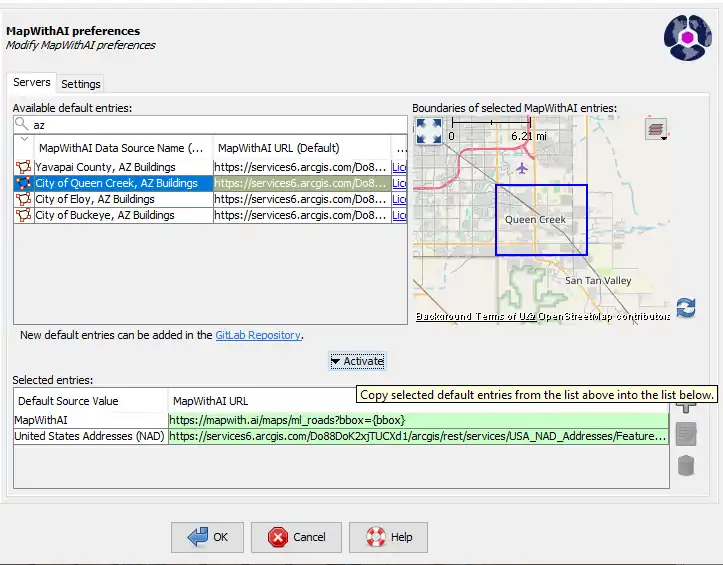Click the OK button
This screenshot has width=723, height=565.
pyautogui.click(x=207, y=537)
